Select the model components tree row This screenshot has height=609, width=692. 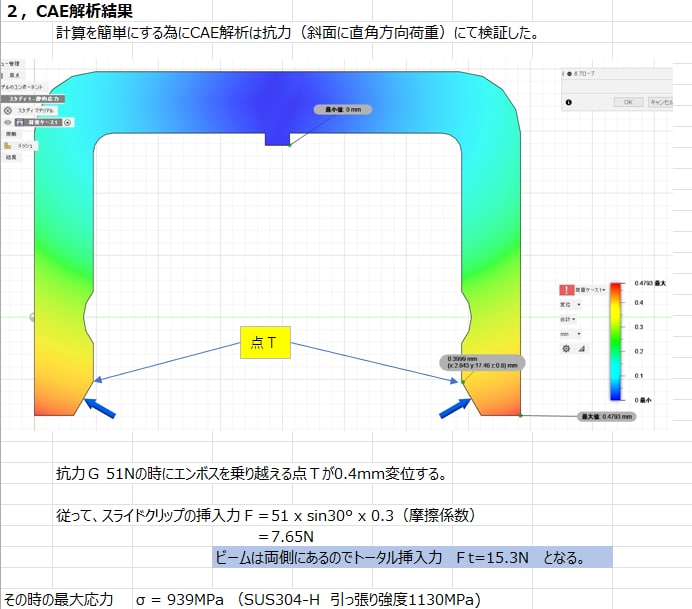[22, 87]
